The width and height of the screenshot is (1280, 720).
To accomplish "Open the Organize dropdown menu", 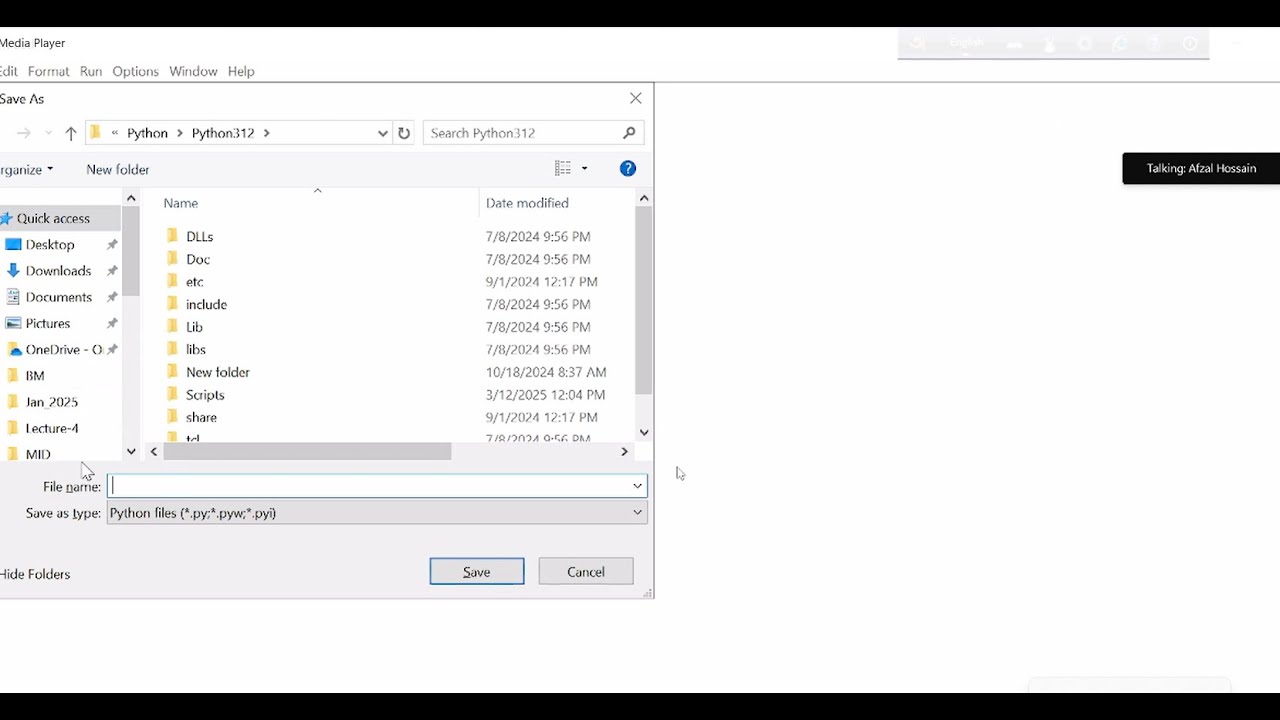I will click(x=26, y=170).
